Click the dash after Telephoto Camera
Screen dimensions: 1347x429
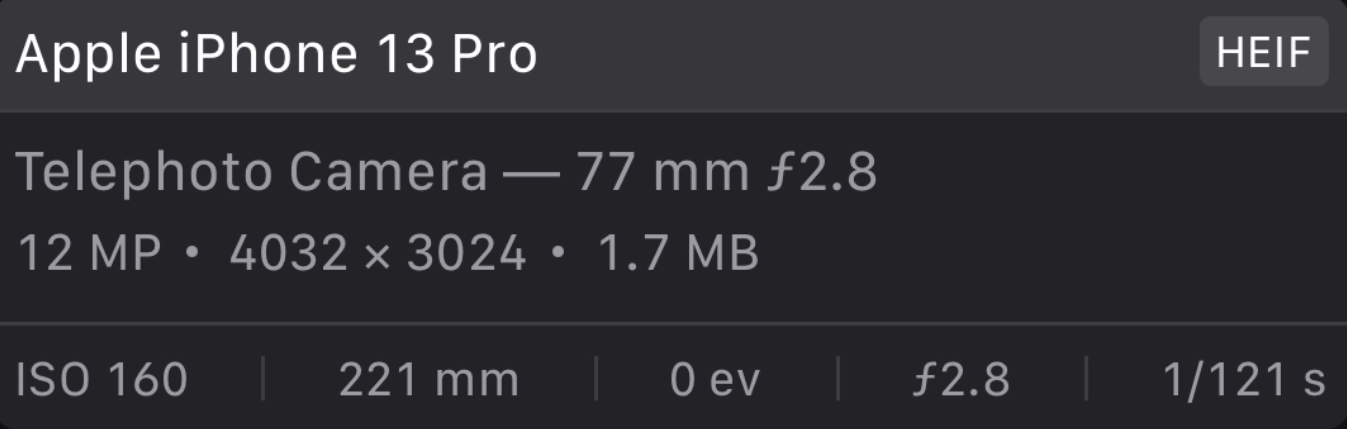point(531,174)
